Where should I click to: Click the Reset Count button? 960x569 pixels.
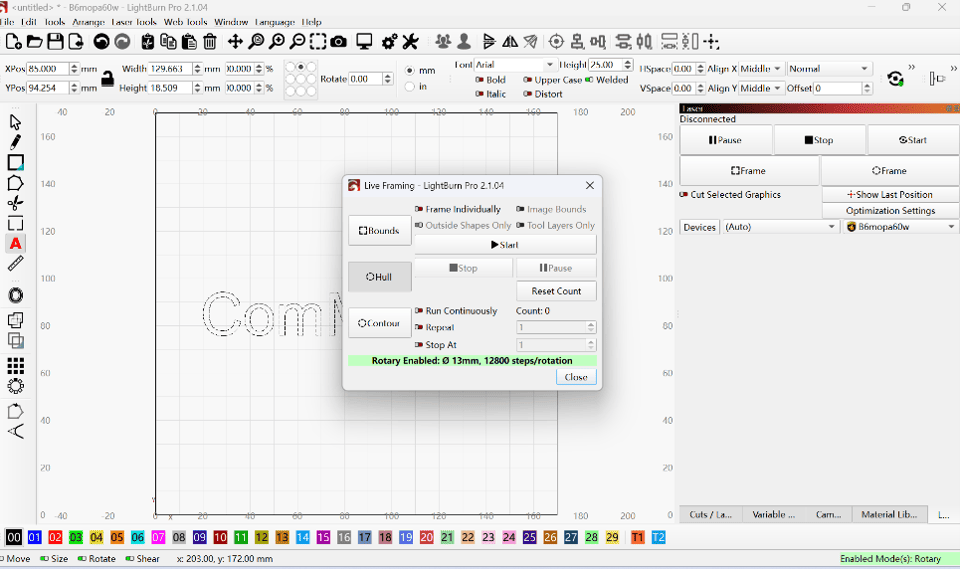(x=556, y=291)
